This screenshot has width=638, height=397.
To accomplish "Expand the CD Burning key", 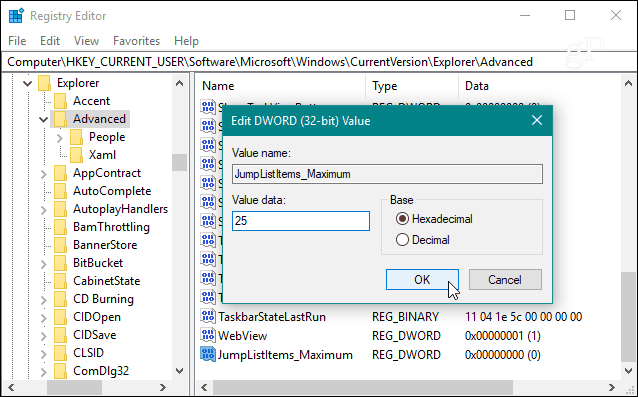I will (44, 300).
